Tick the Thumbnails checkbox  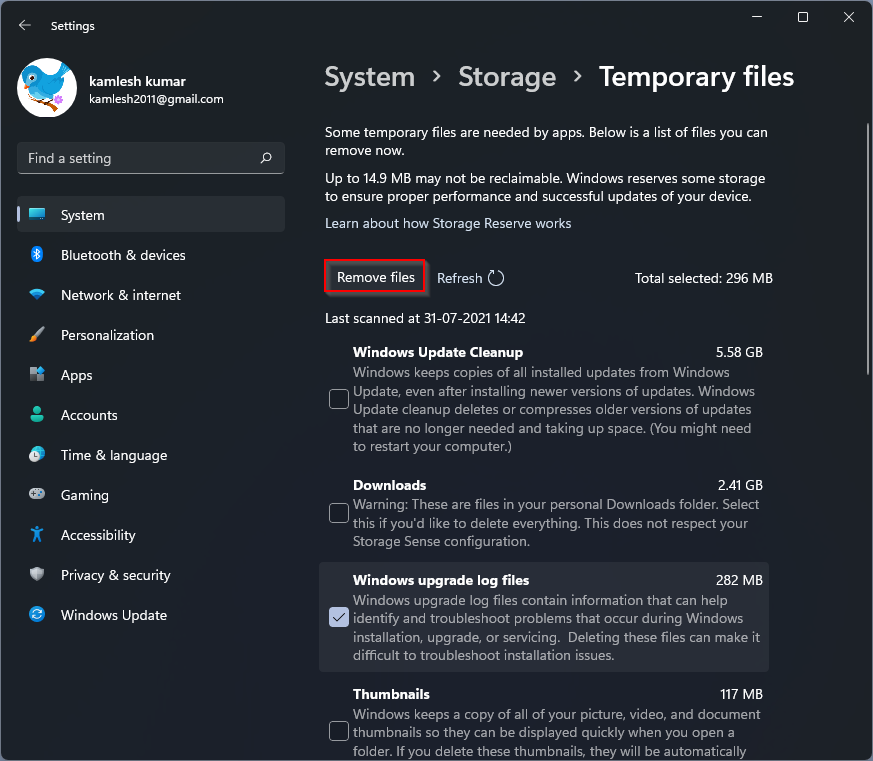pyautogui.click(x=339, y=731)
